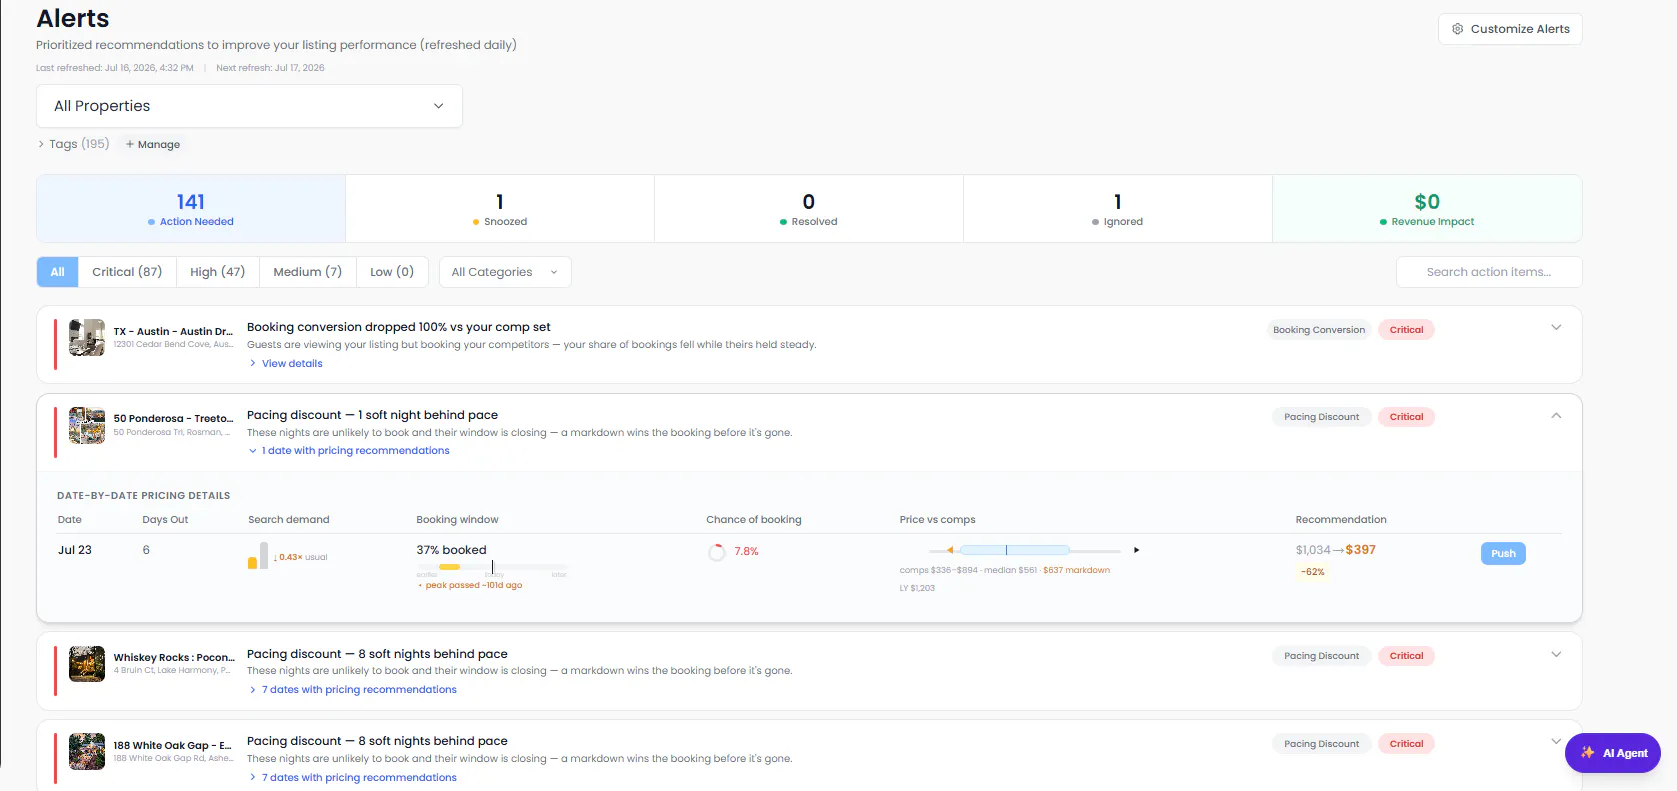Click the Search demand column header
Screen dimensions: 1677x791
coord(289,520)
